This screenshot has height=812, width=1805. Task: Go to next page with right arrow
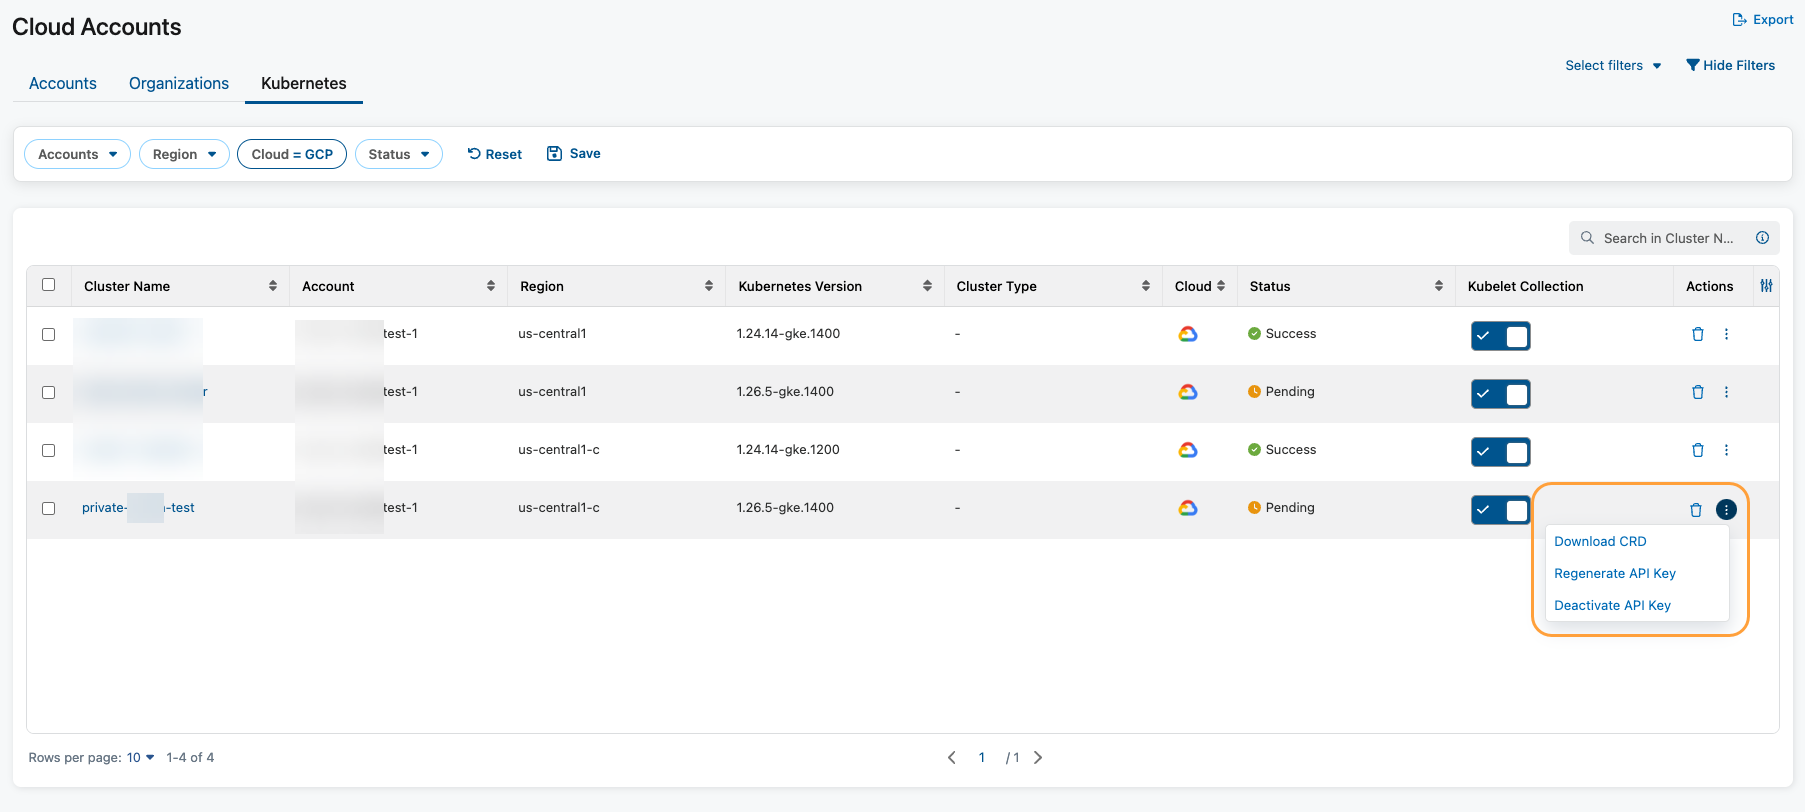click(x=1038, y=758)
